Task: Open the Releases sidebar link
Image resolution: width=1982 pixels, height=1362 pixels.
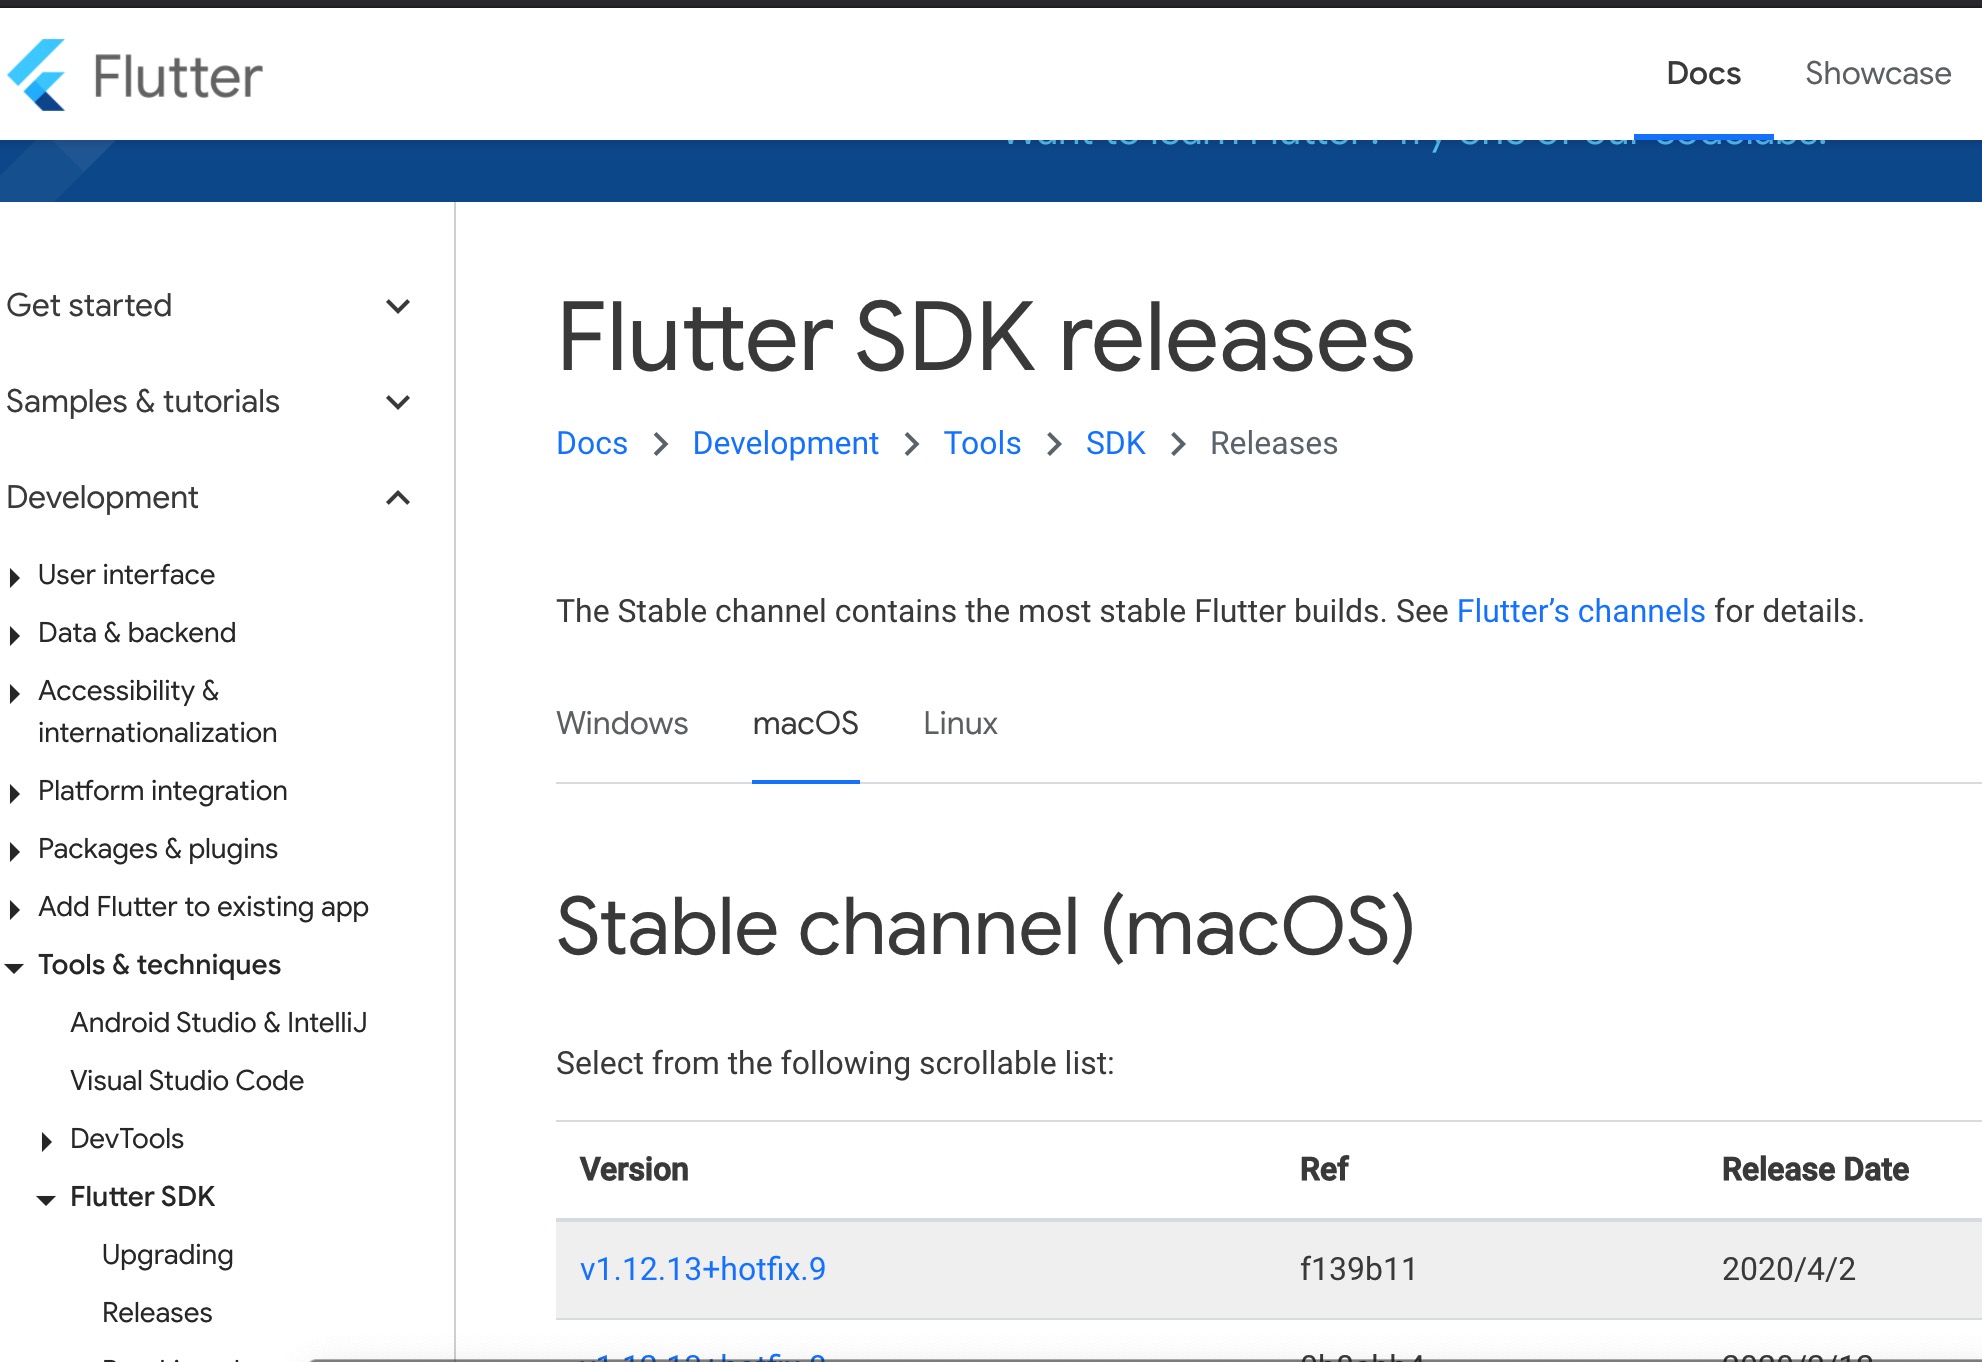Action: pos(157,1312)
